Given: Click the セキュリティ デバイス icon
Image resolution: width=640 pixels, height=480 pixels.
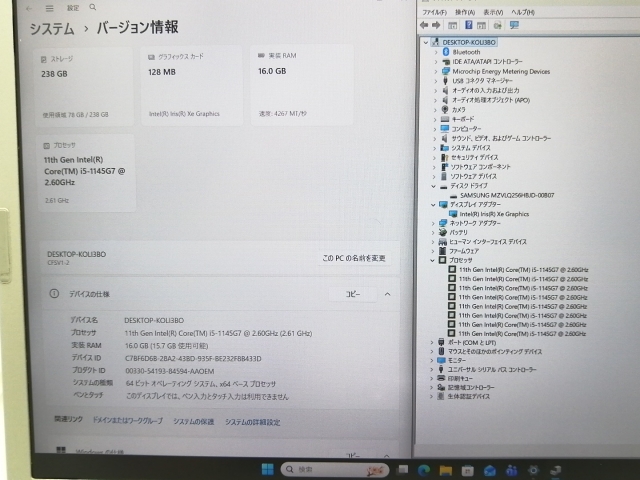Looking at the screenshot, I should tap(444, 157).
